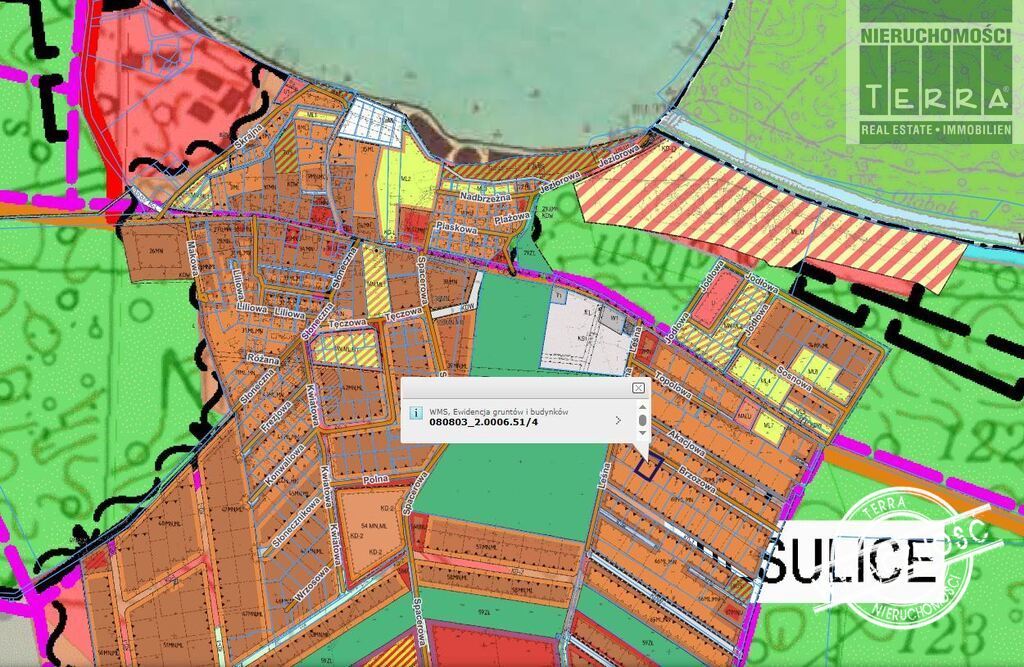Click the TERRA Nieruchomości logo

935,71
